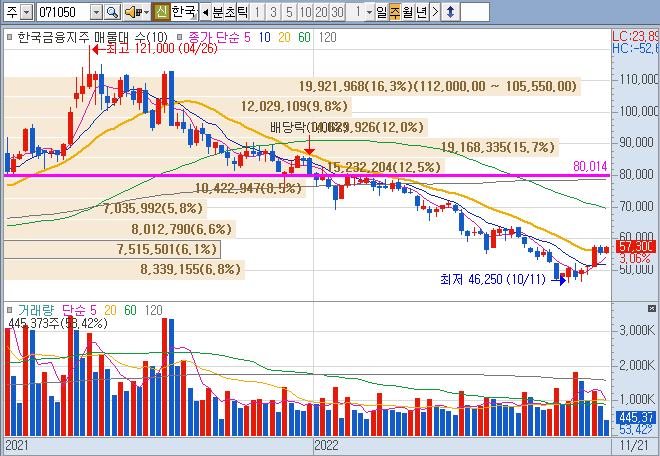Open the stock search magnifier

click(x=112, y=12)
